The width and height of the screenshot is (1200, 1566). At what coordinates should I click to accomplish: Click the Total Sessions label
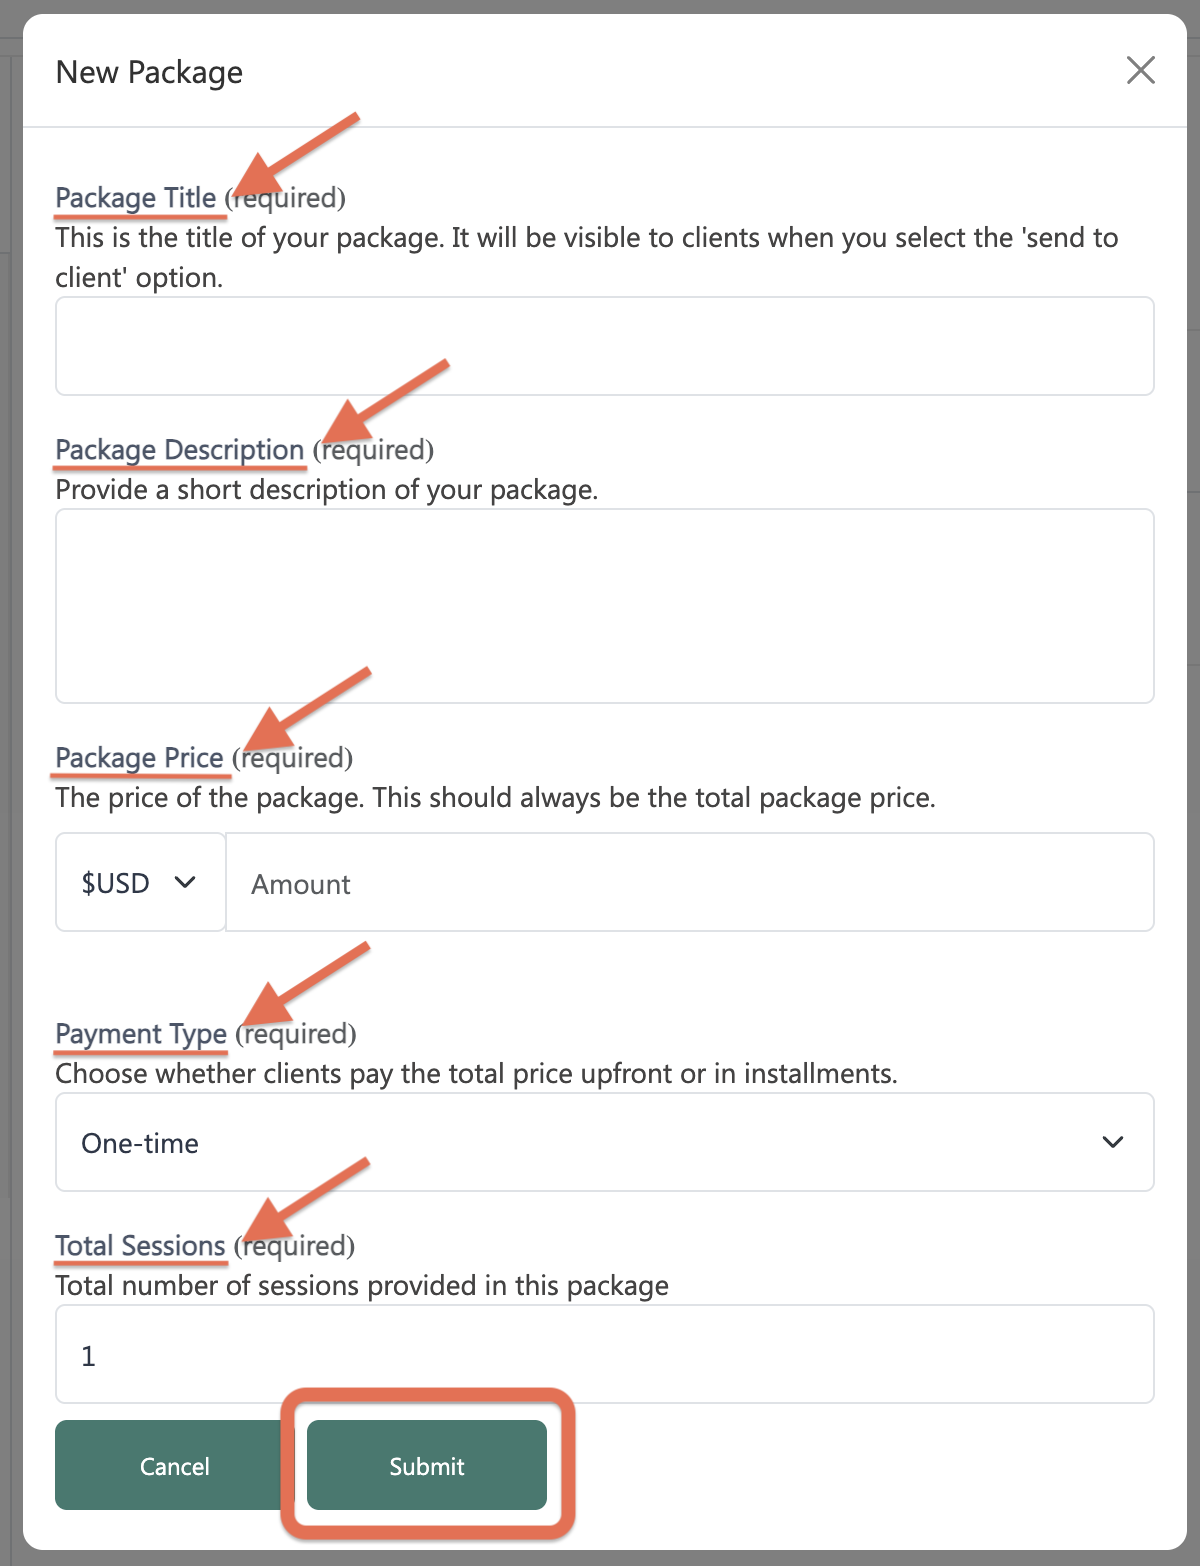(x=140, y=1246)
